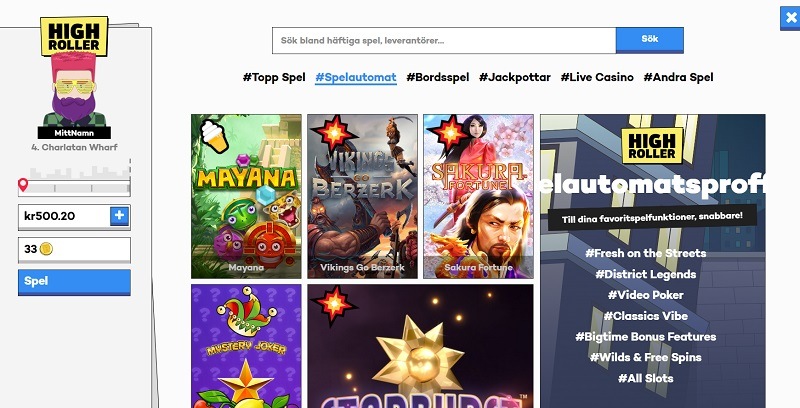The image size is (800, 408).
Task: Switch to the #Topp Spel tab
Action: click(274, 78)
